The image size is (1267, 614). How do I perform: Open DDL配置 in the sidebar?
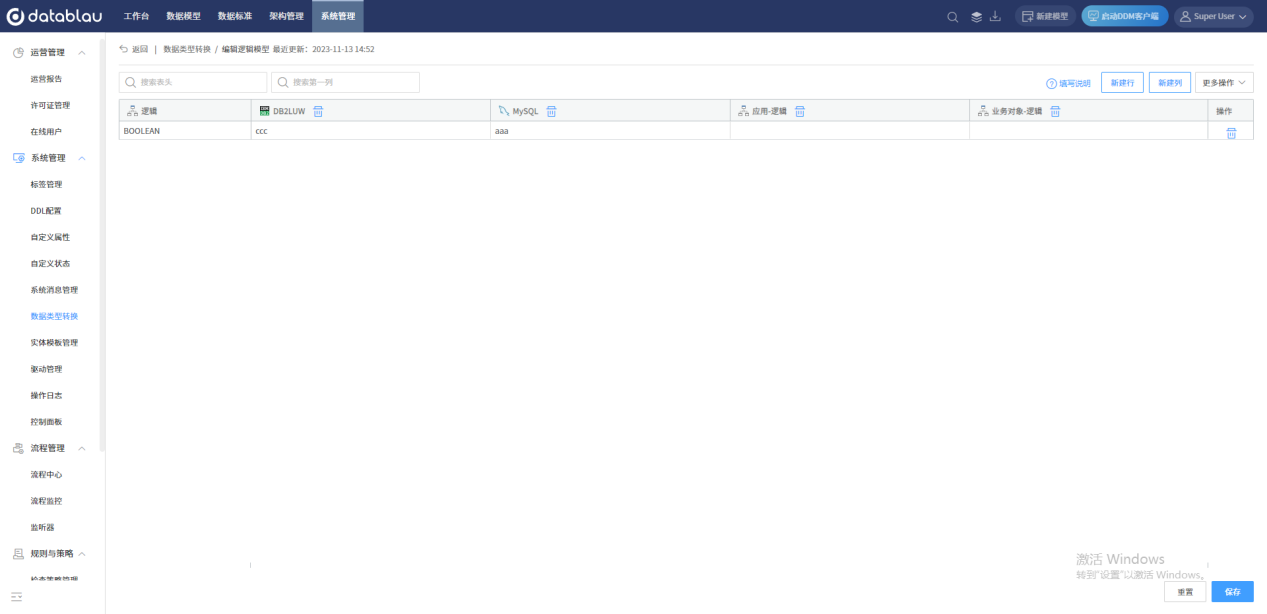coord(46,211)
